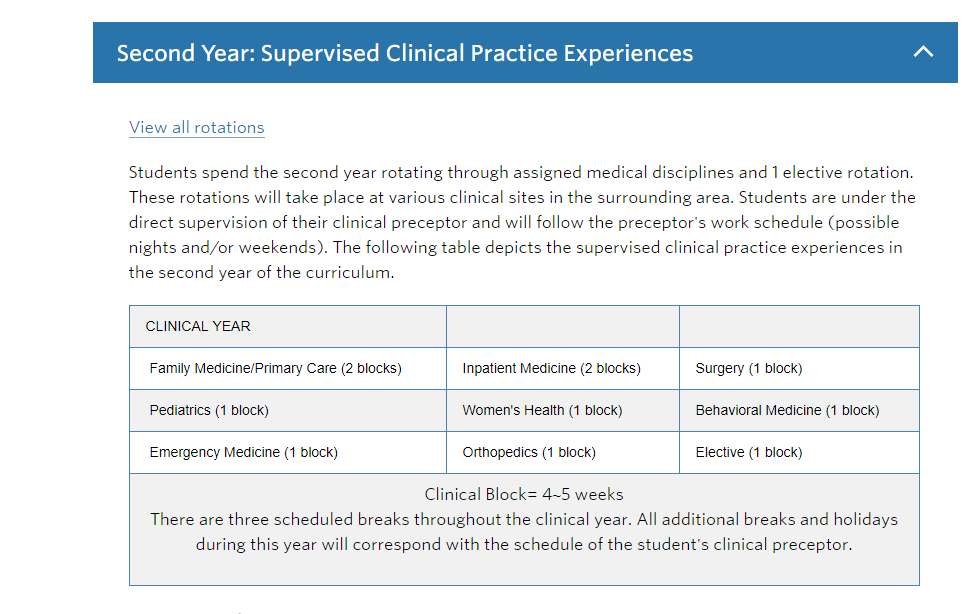Collapse the section using the chevron-up icon
The image size is (976, 614).
923,52
